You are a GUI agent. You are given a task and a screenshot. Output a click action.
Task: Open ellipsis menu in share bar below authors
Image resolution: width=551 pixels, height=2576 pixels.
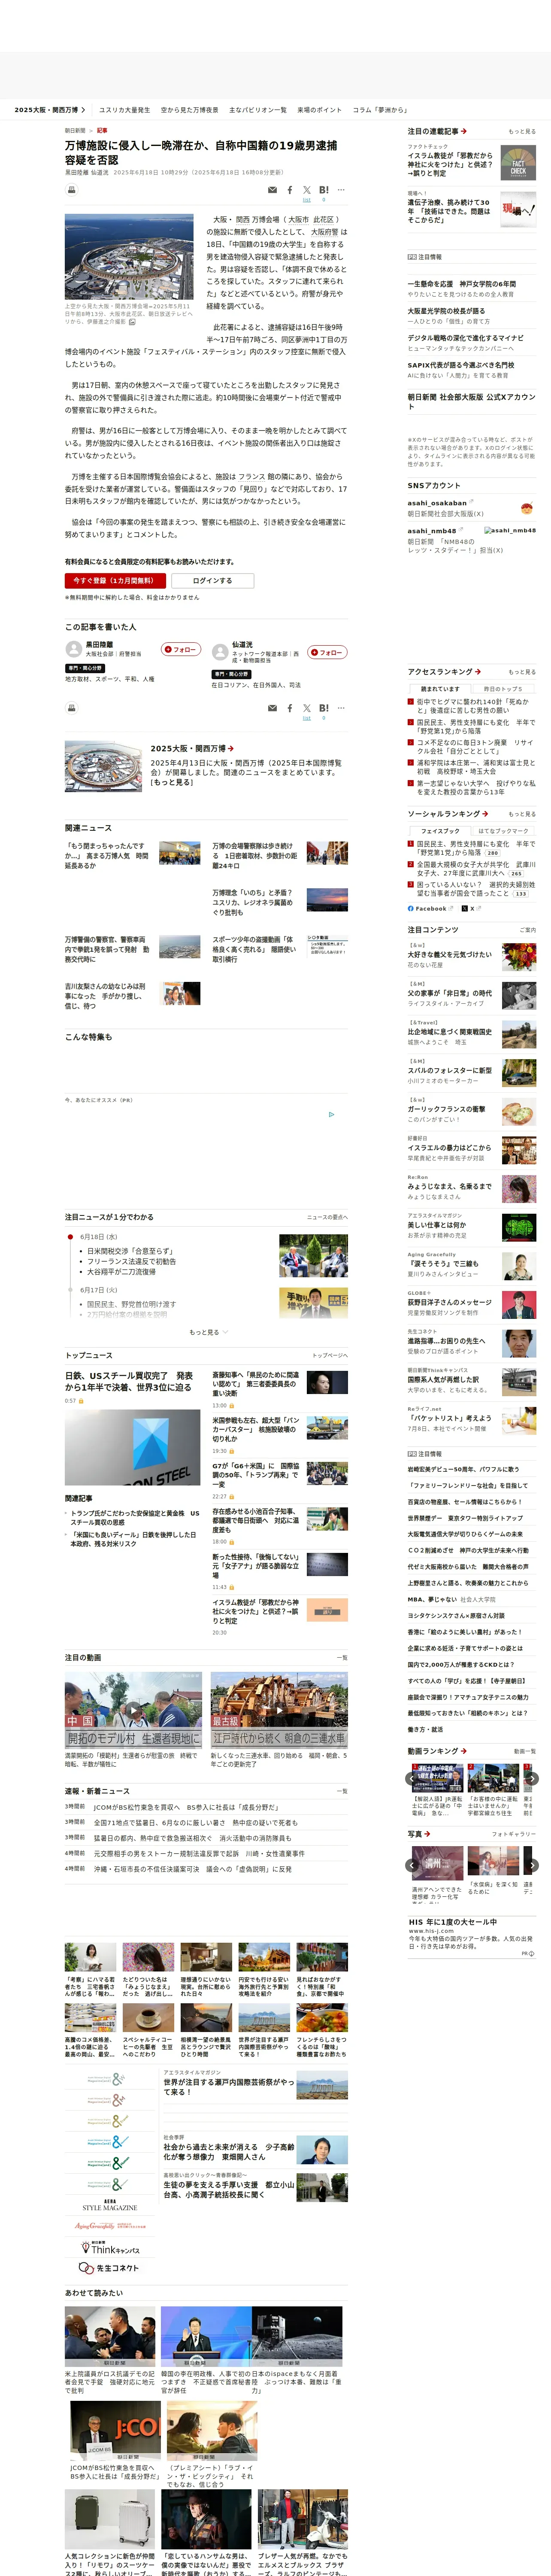[x=341, y=708]
